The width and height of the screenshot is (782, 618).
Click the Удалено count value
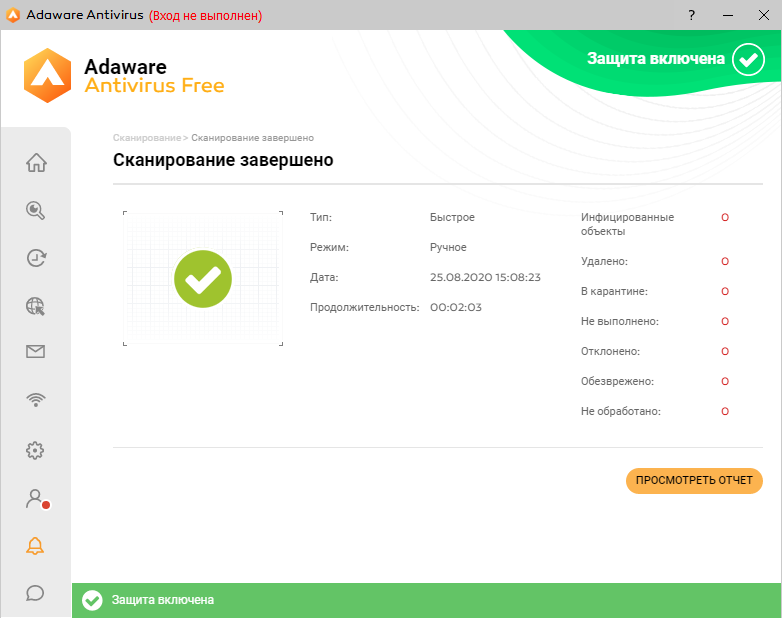[725, 261]
